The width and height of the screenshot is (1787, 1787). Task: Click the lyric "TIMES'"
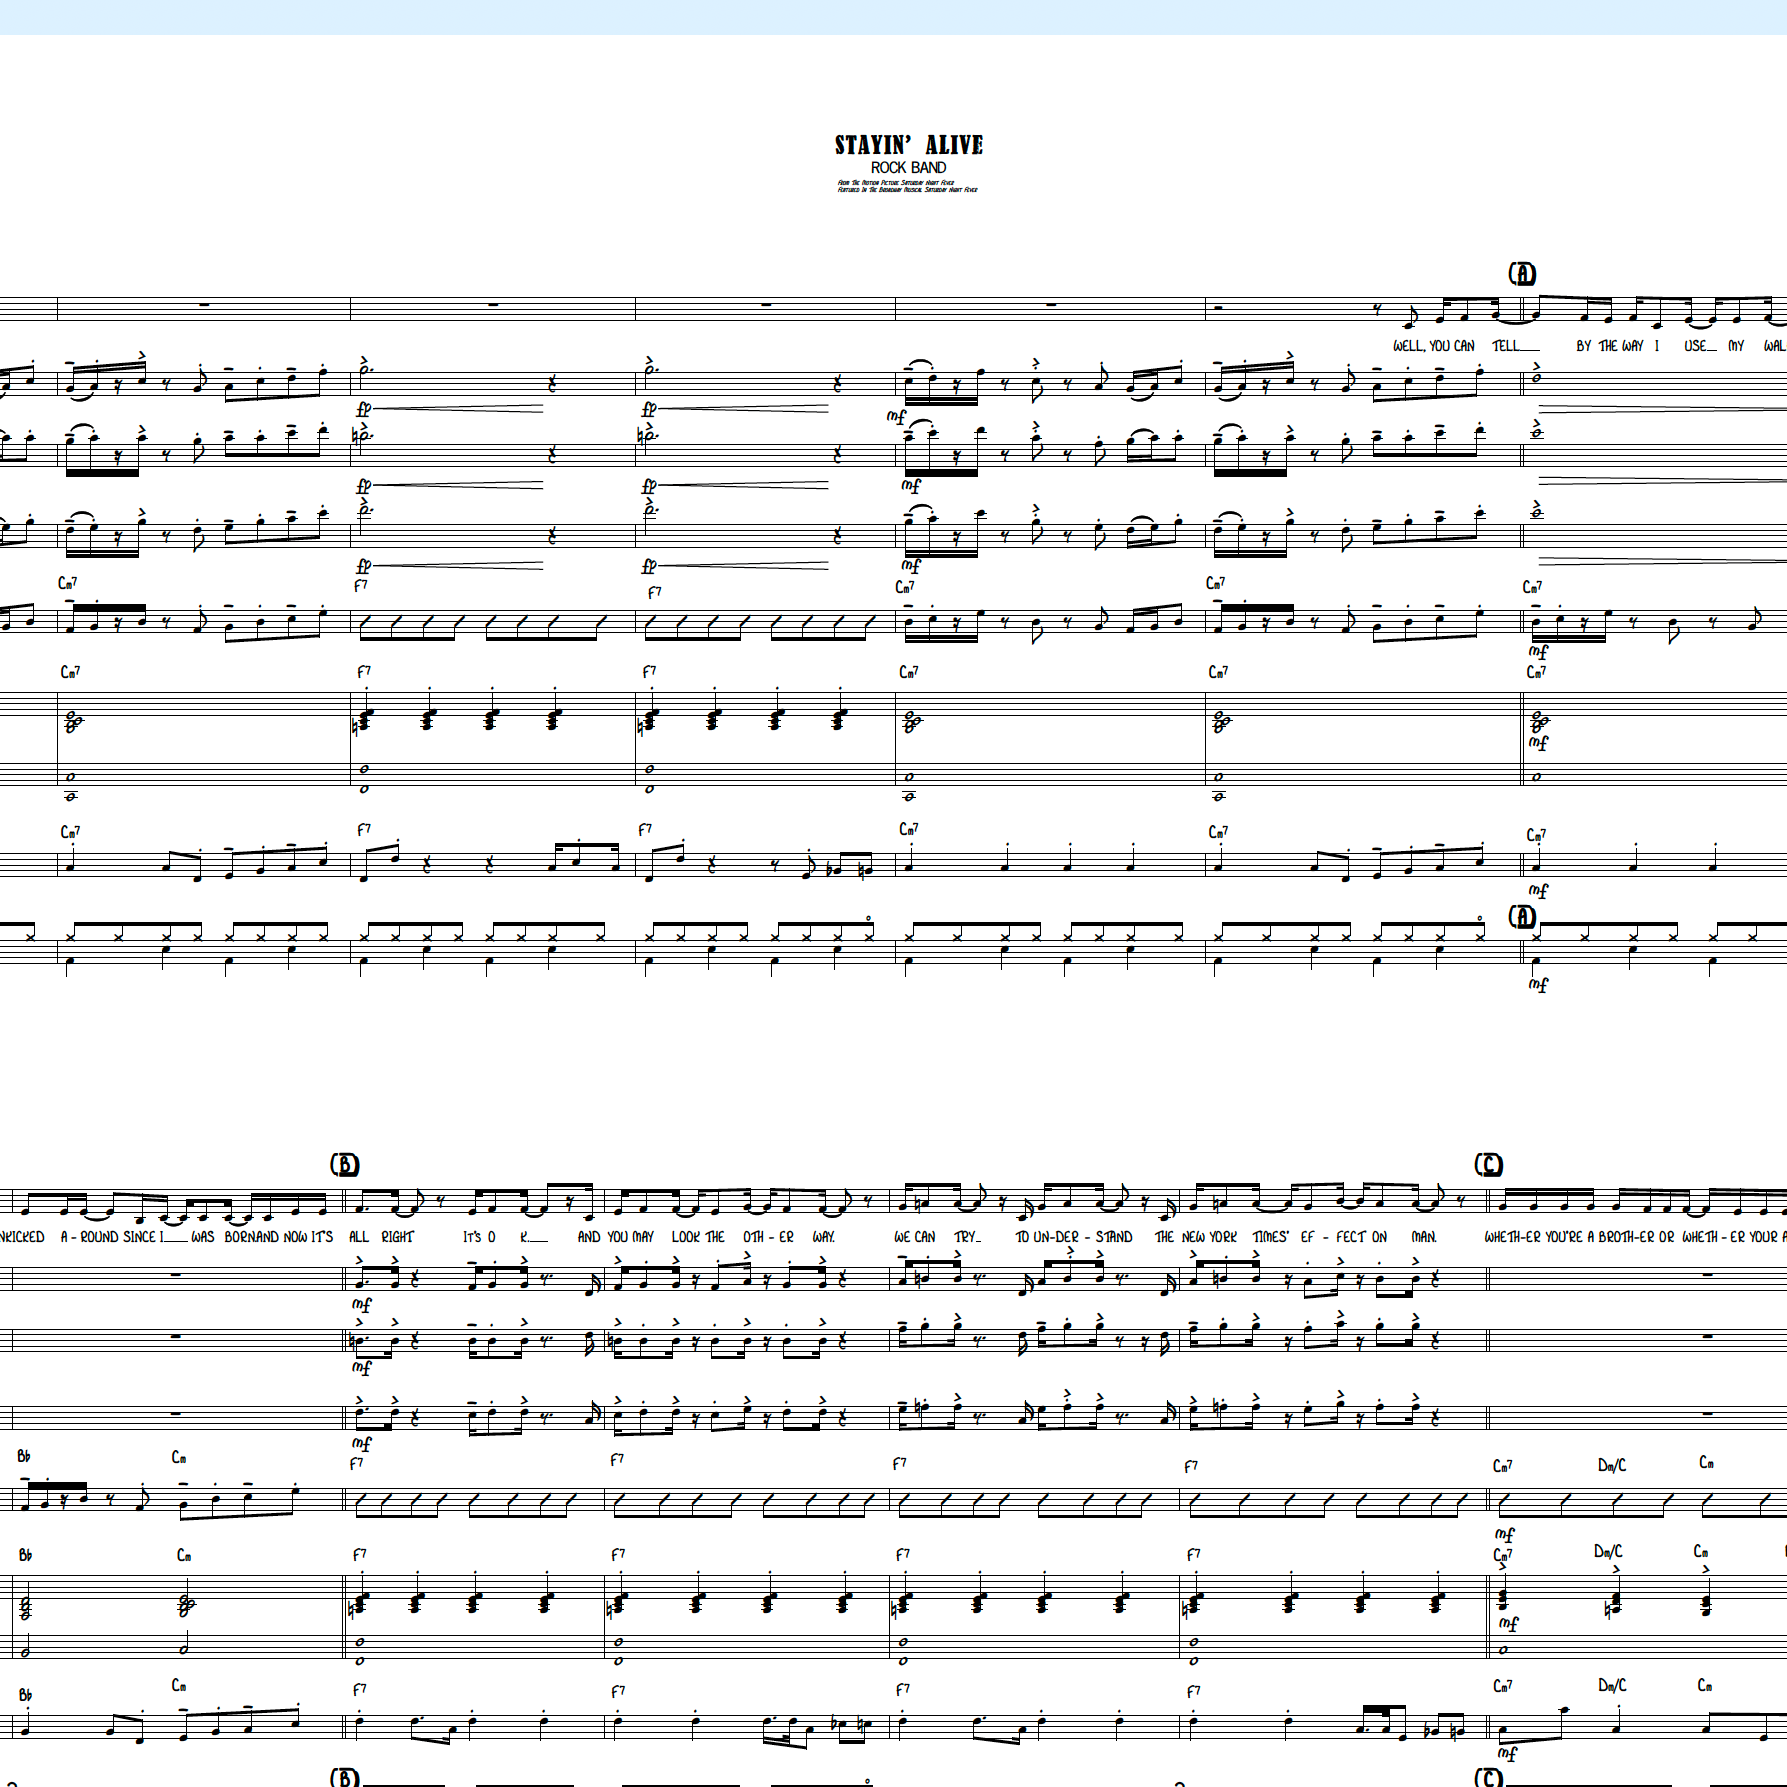[x=1269, y=1237]
